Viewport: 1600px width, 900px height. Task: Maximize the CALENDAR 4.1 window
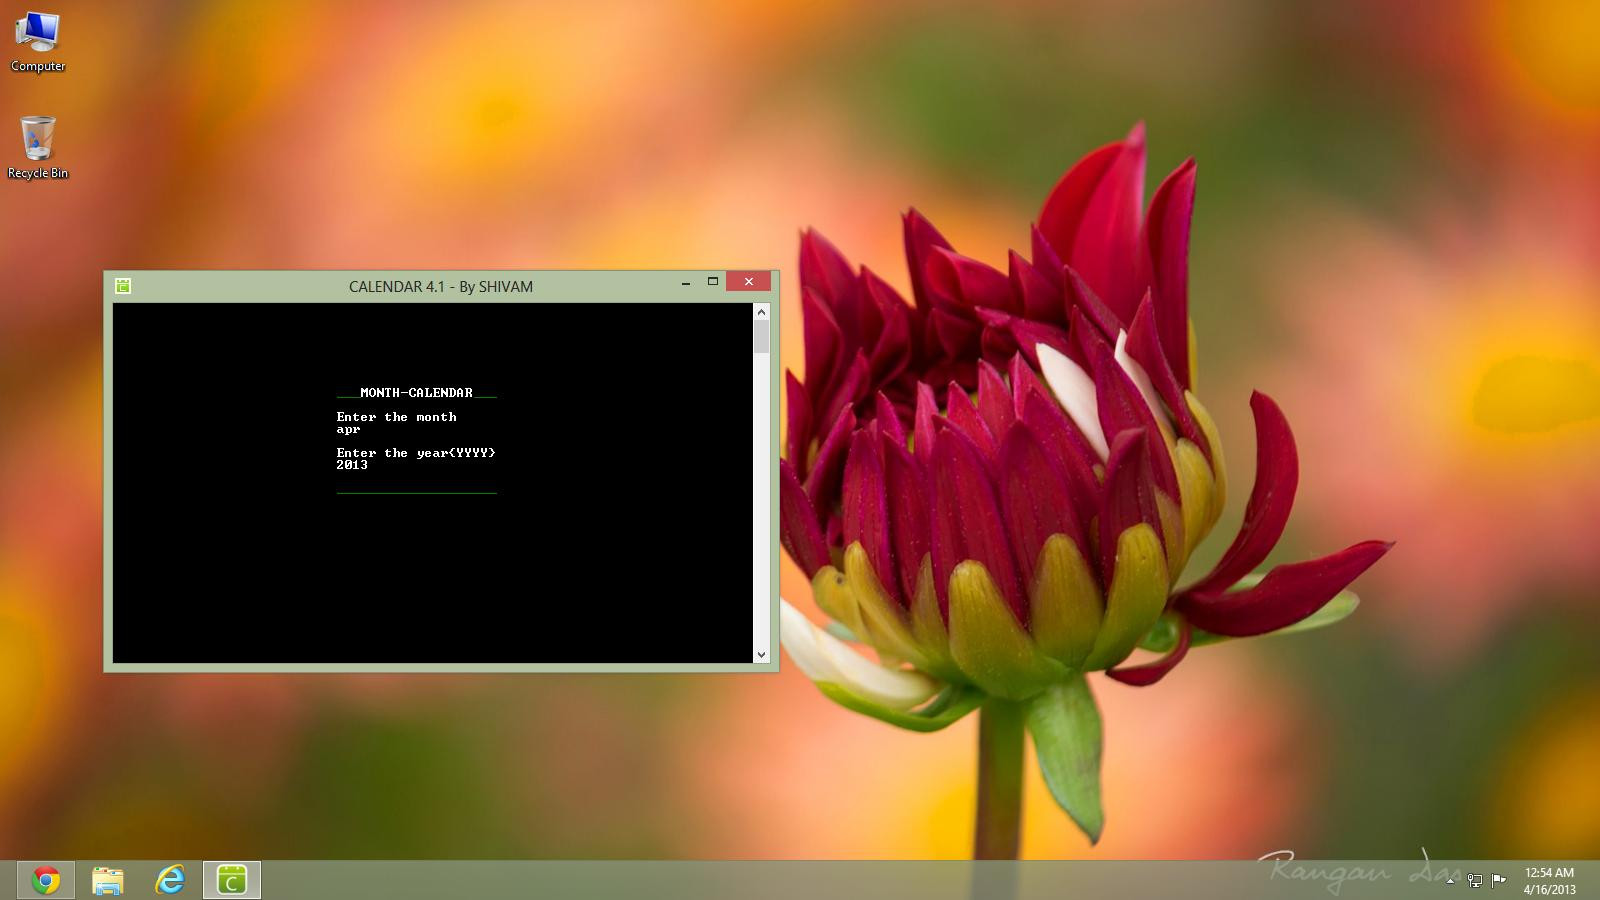(713, 282)
